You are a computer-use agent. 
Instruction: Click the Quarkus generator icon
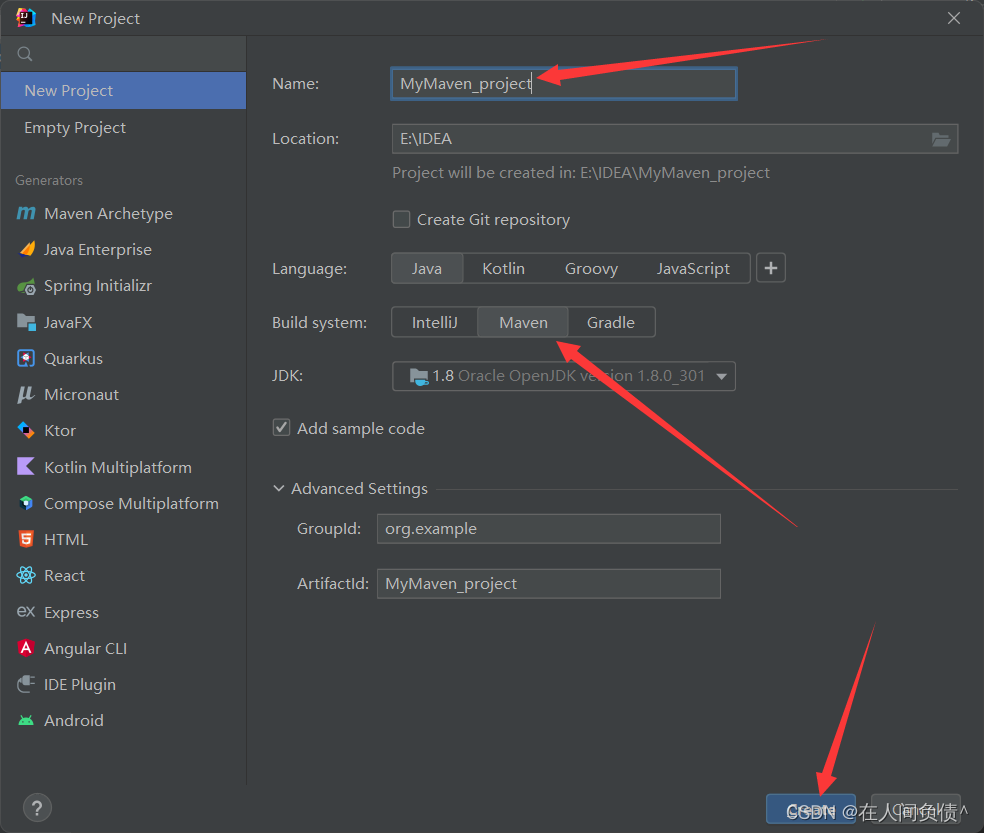click(x=26, y=358)
